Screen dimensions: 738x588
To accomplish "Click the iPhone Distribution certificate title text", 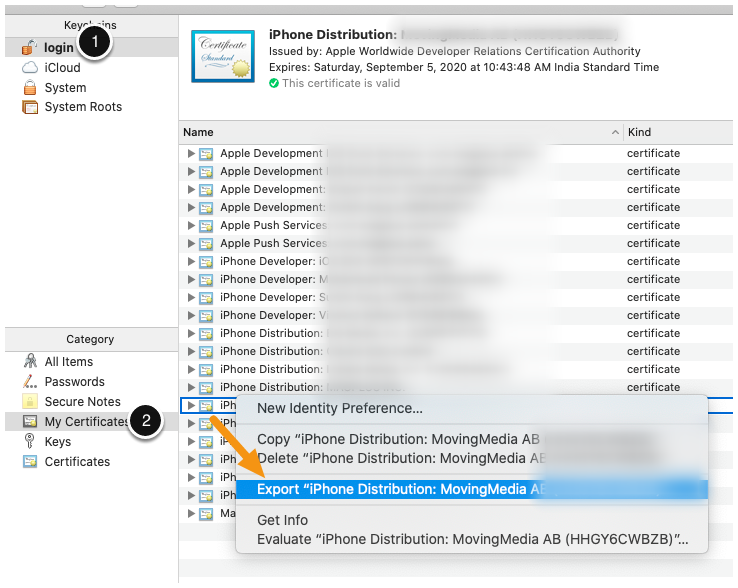I will [x=333, y=35].
